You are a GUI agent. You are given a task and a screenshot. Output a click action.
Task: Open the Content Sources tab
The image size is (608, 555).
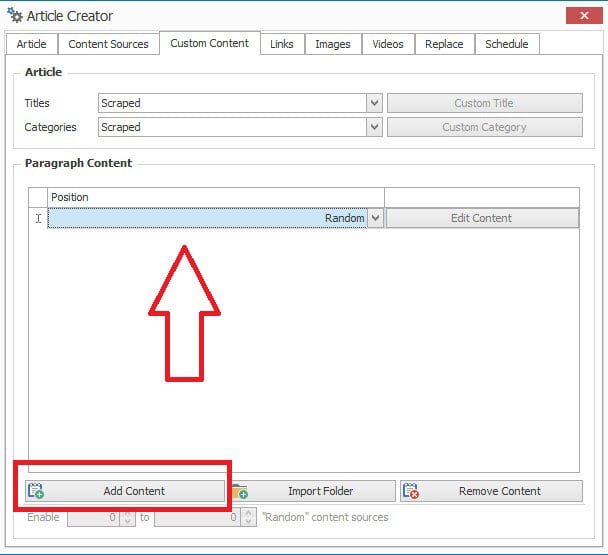109,44
